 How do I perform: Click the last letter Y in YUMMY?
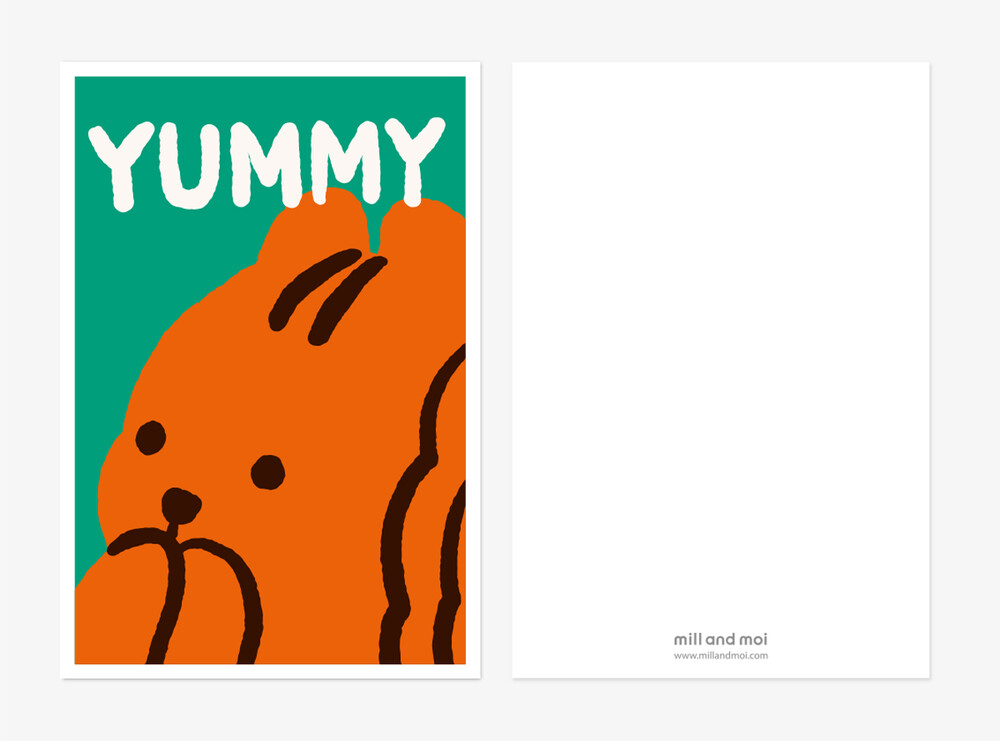(x=415, y=161)
